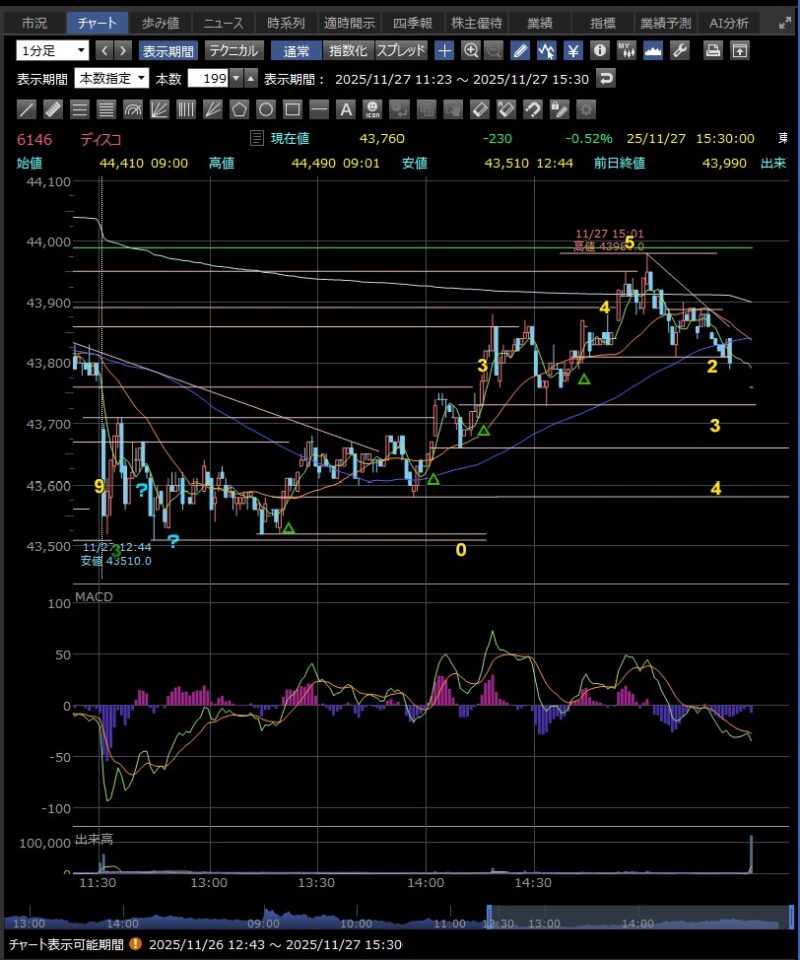Click the text annotation 'A' tool
Viewport: 800px width, 960px height.
tap(345, 110)
